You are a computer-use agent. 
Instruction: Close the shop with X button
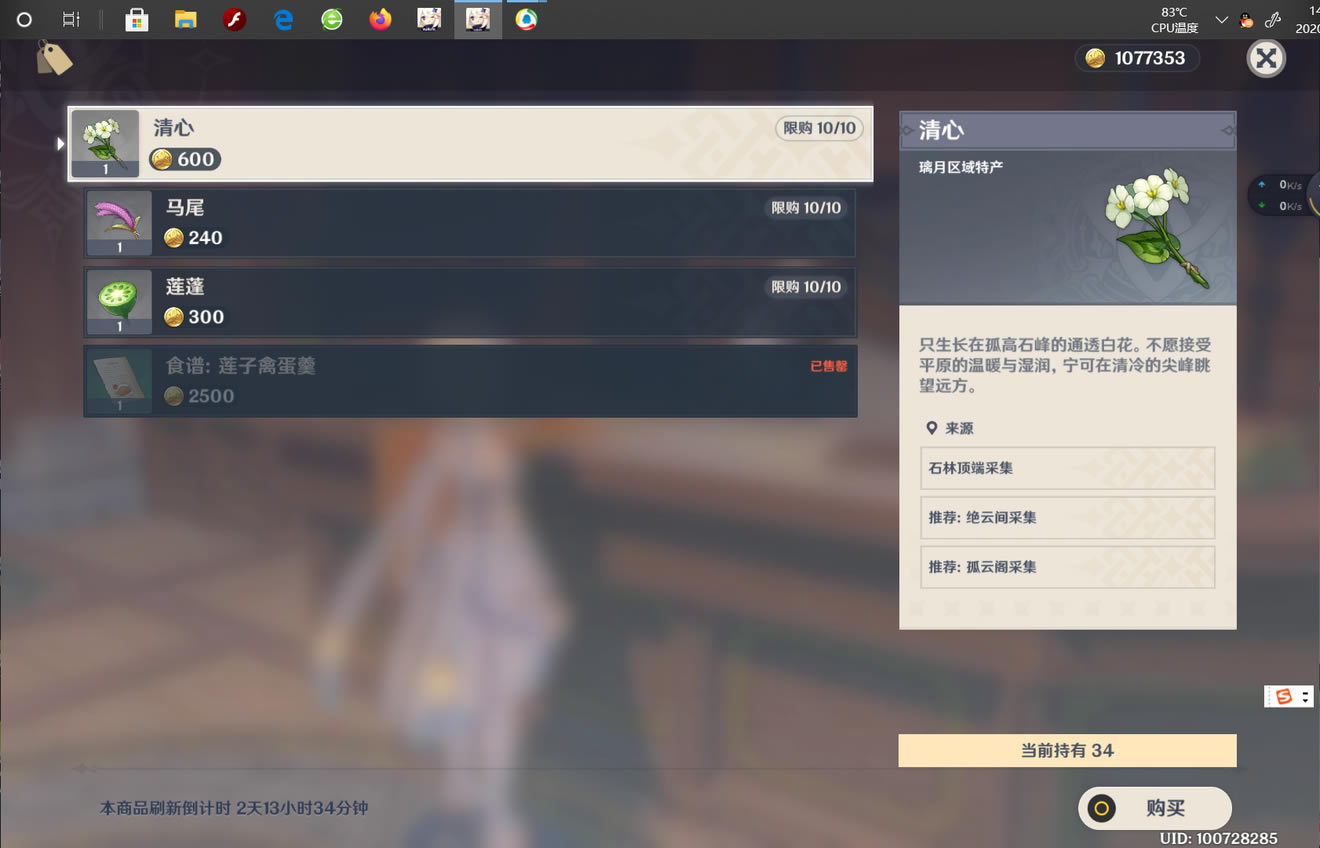coord(1266,59)
